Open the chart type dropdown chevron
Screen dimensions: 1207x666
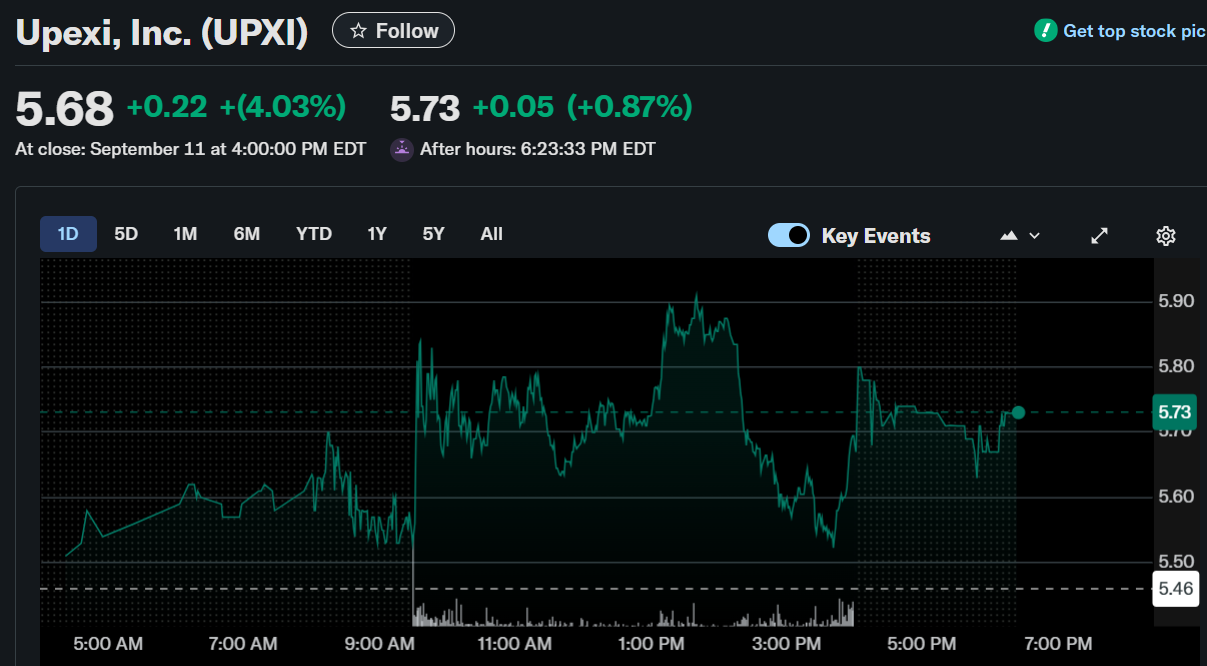point(1034,236)
